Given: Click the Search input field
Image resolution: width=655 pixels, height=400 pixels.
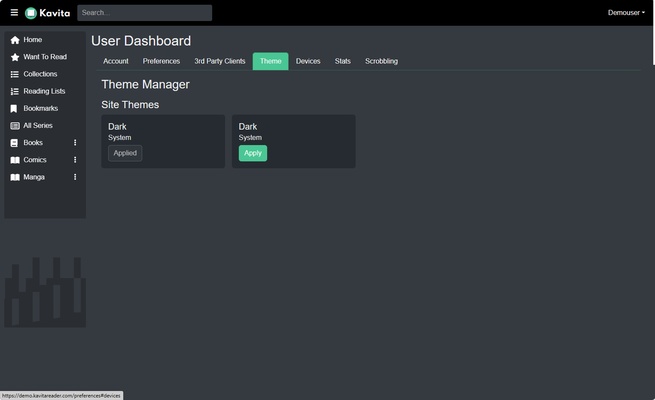Looking at the screenshot, I should pos(144,13).
